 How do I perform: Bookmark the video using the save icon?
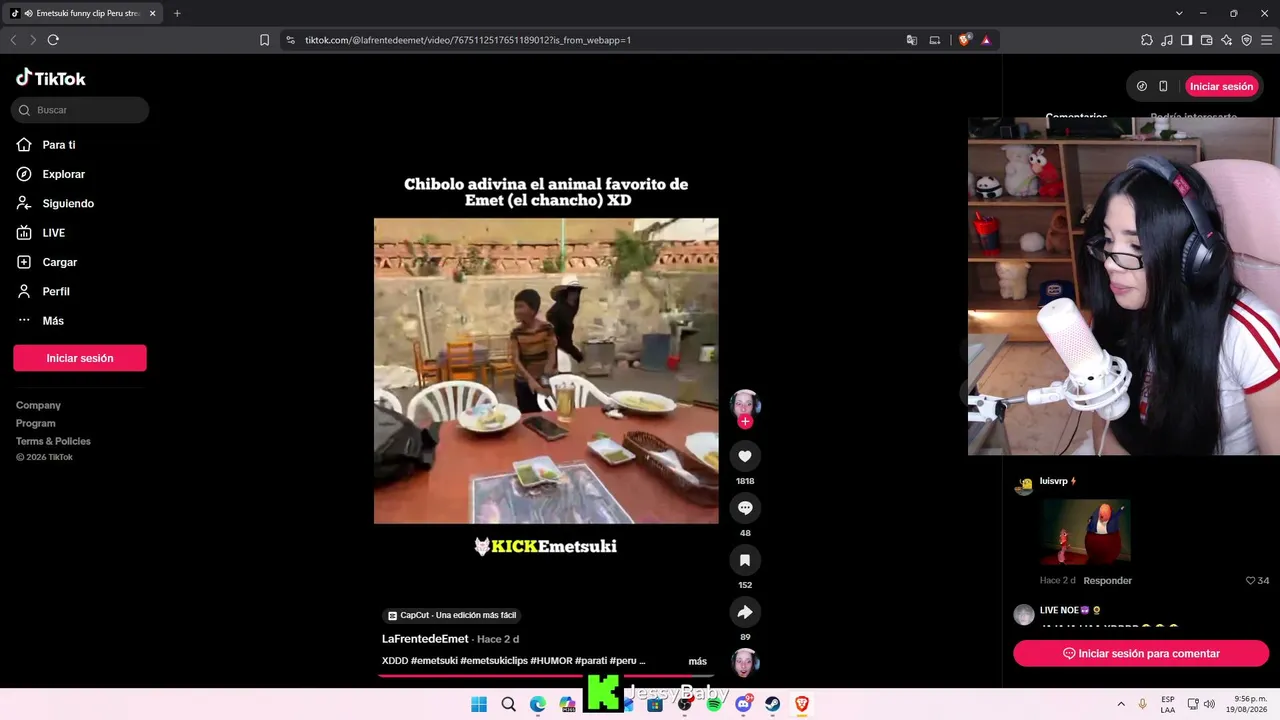[x=745, y=560]
